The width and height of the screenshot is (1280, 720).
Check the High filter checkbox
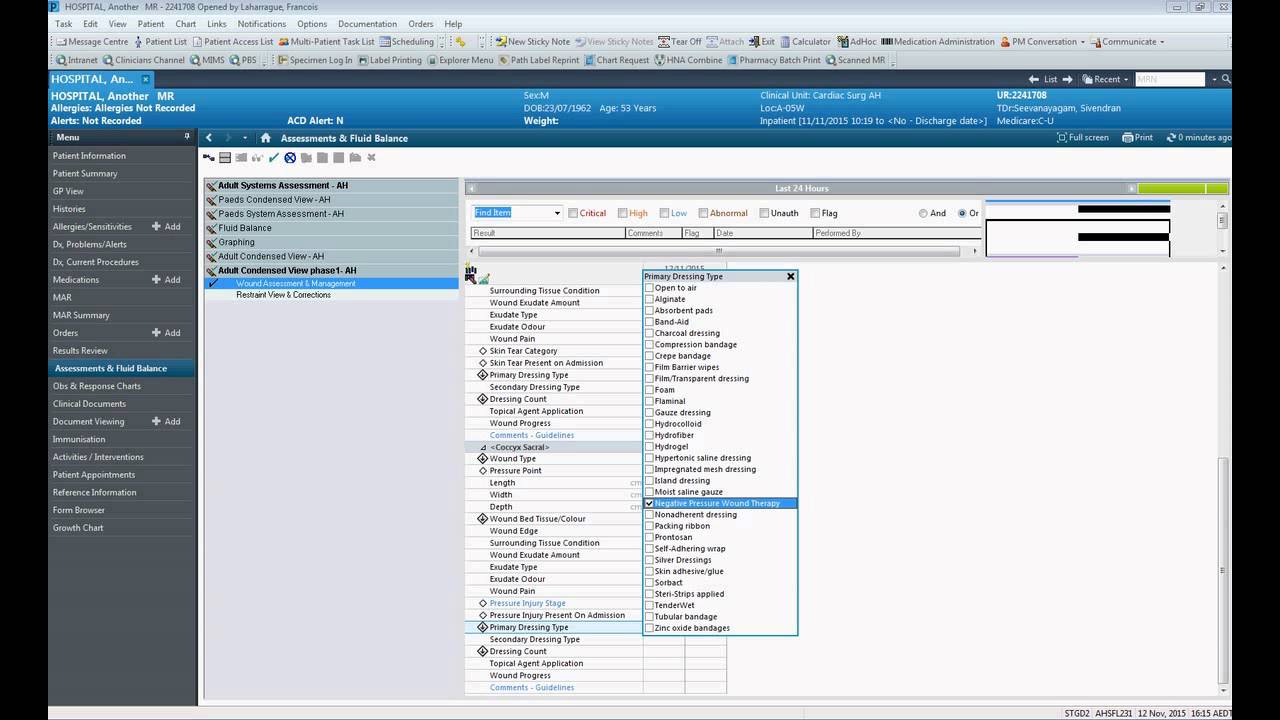click(x=623, y=213)
